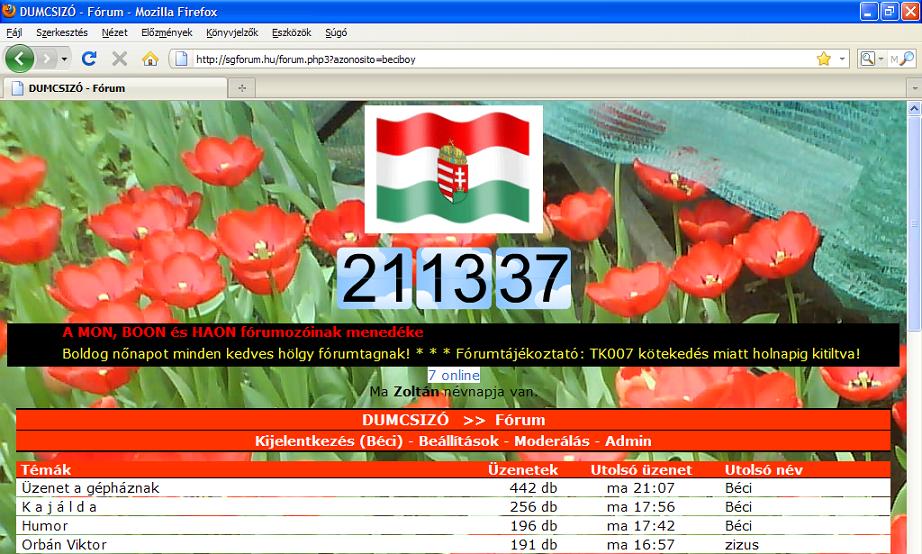Go to the Home page icon
Image resolution: width=922 pixels, height=554 pixels.
point(150,59)
